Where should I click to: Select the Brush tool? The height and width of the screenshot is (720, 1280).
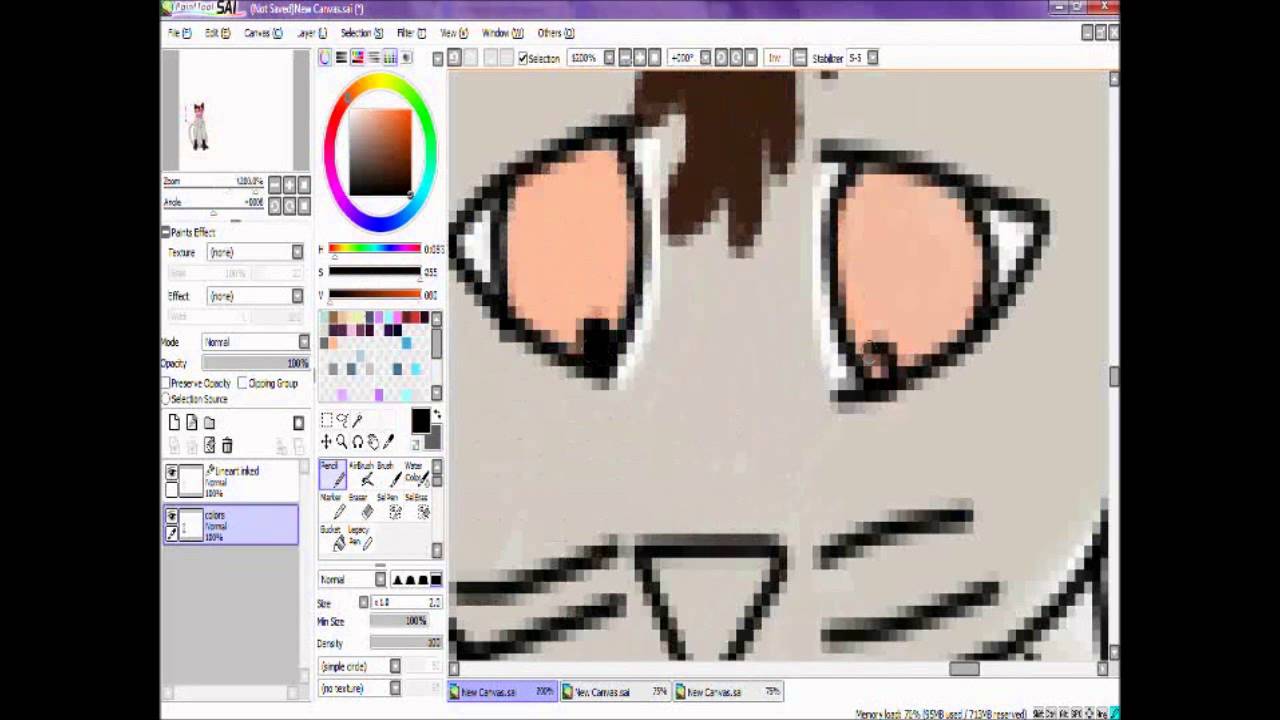click(x=387, y=474)
